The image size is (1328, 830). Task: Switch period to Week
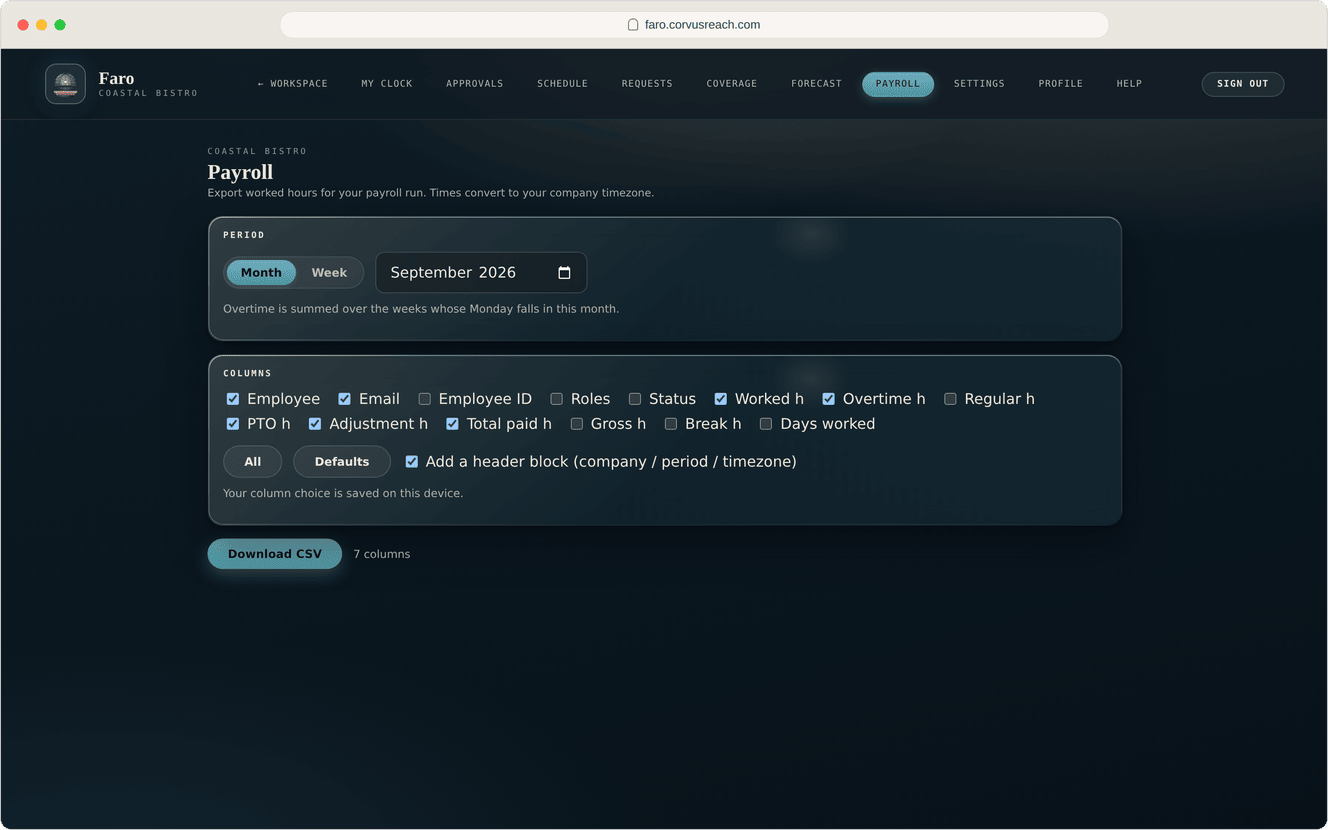point(329,273)
